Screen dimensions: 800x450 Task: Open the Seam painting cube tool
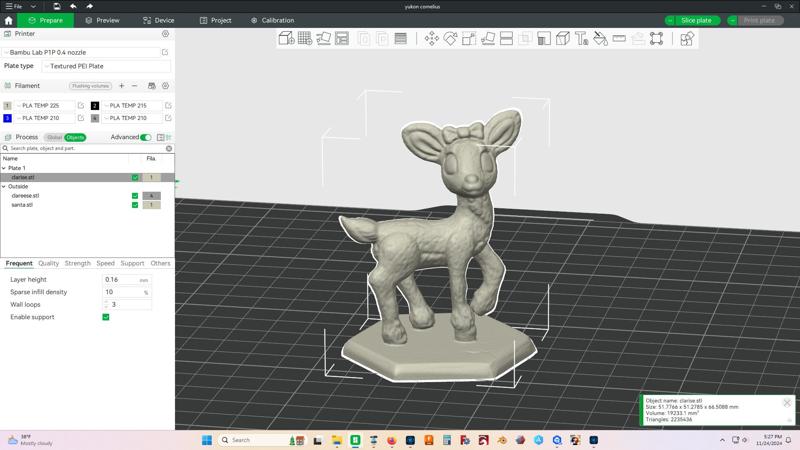point(563,38)
